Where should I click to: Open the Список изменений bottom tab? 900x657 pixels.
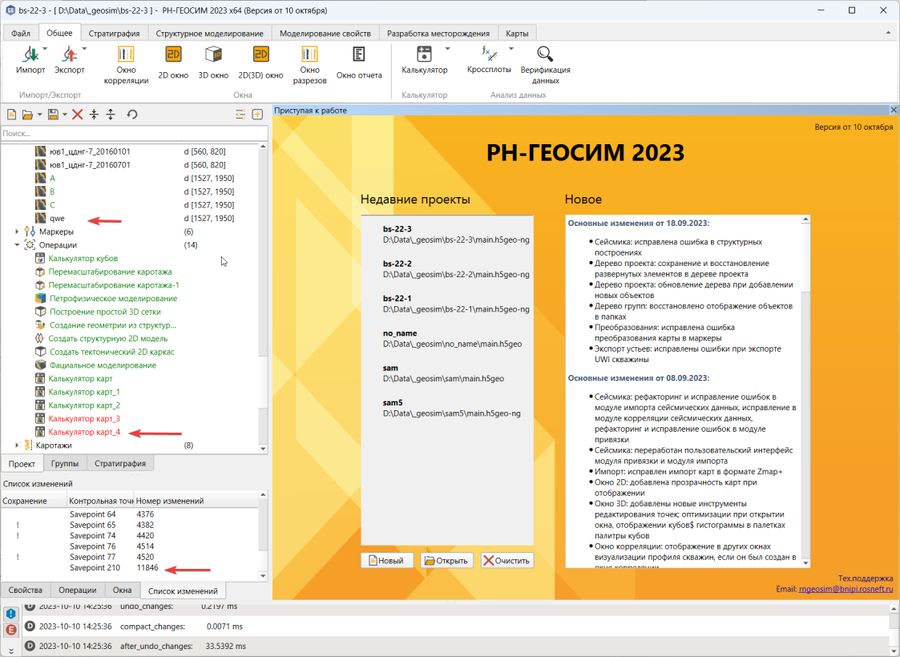pyautogui.click(x=183, y=591)
